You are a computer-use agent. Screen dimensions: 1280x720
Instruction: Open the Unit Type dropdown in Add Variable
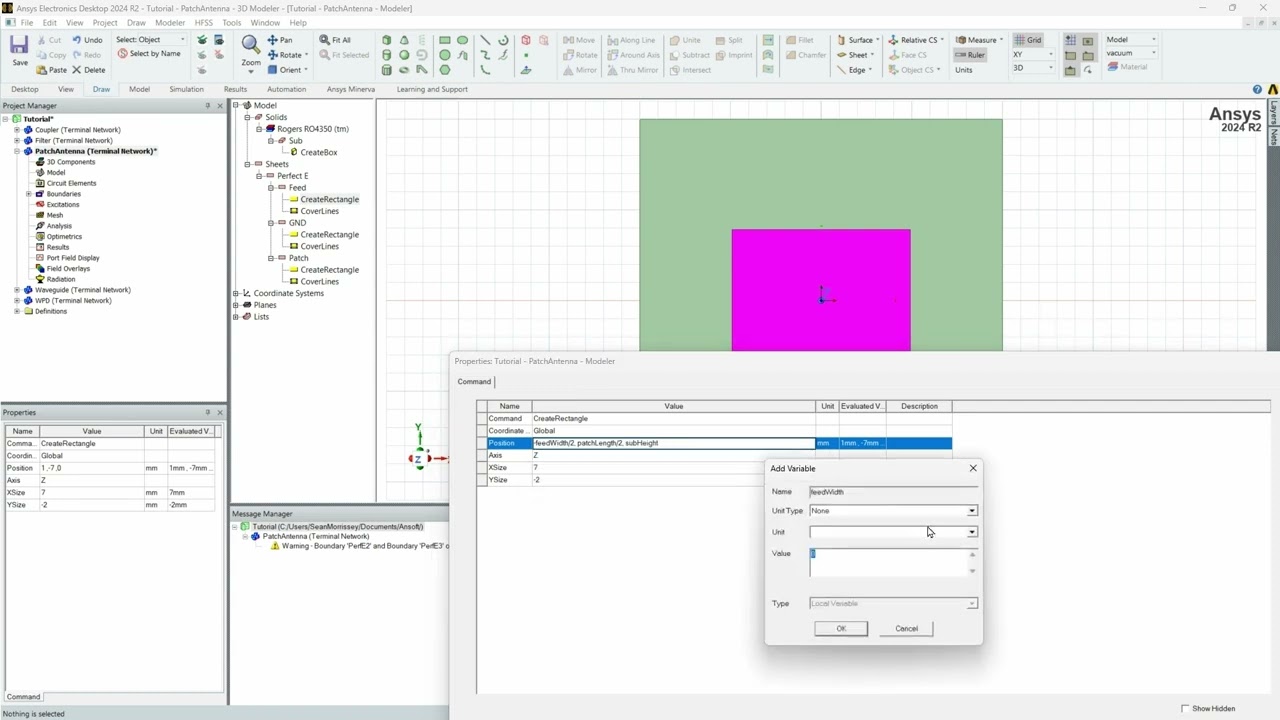(972, 511)
